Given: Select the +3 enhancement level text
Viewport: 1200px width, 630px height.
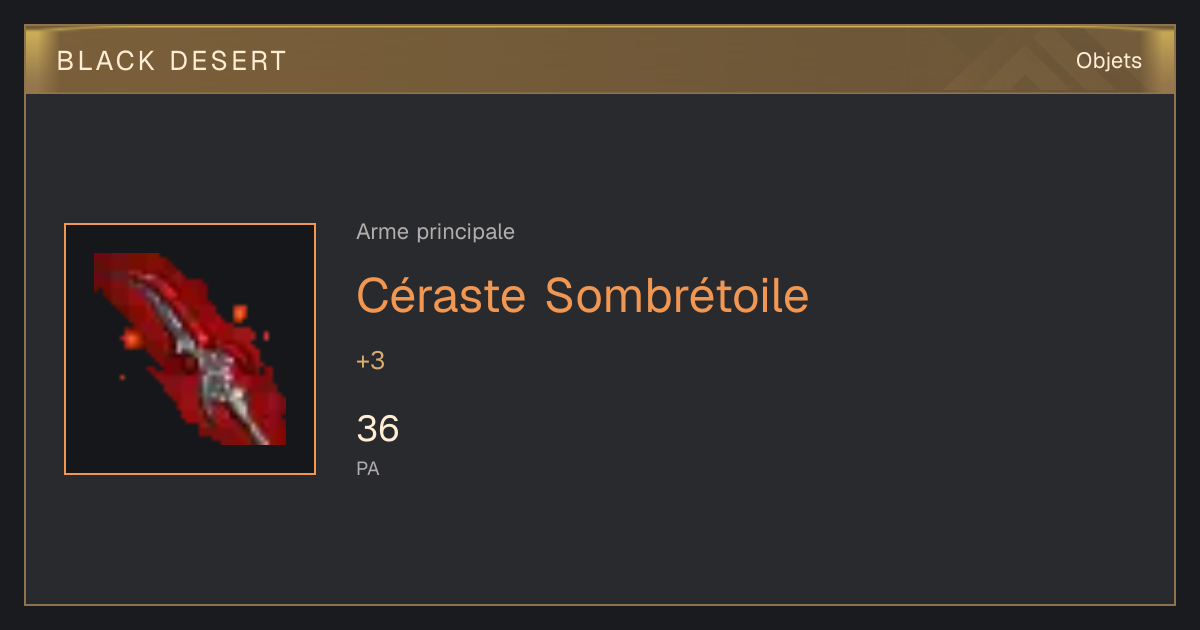Looking at the screenshot, I should click(x=370, y=361).
